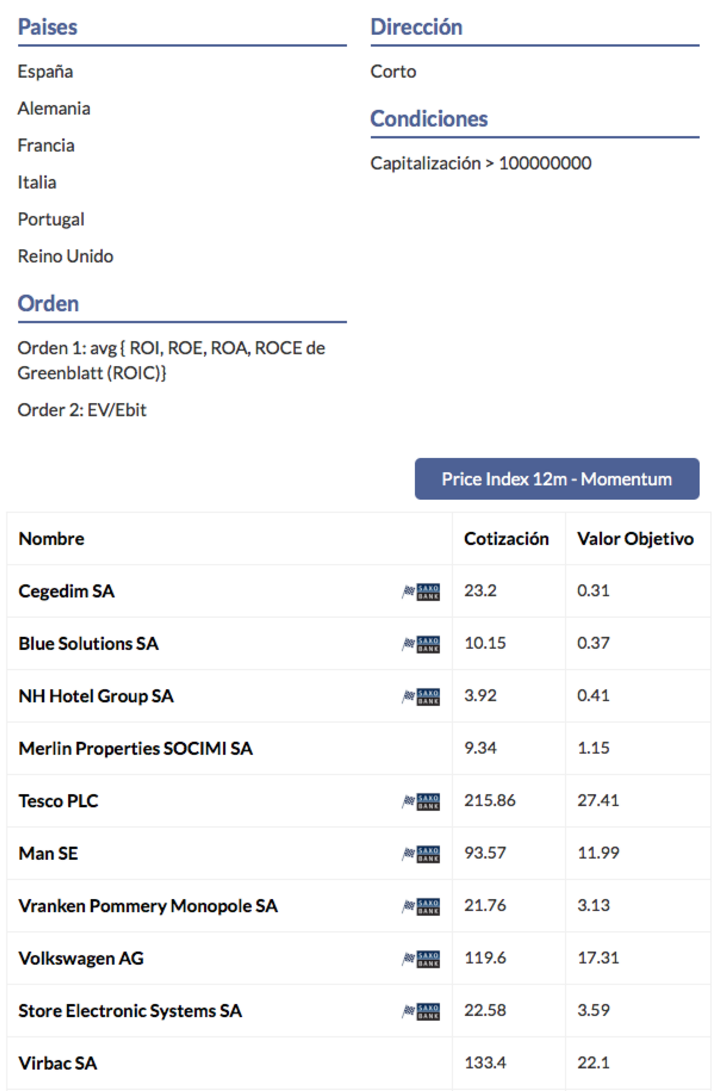Image resolution: width=717 pixels, height=1091 pixels.
Task: Sort by the Nombre column header
Action: 52,539
